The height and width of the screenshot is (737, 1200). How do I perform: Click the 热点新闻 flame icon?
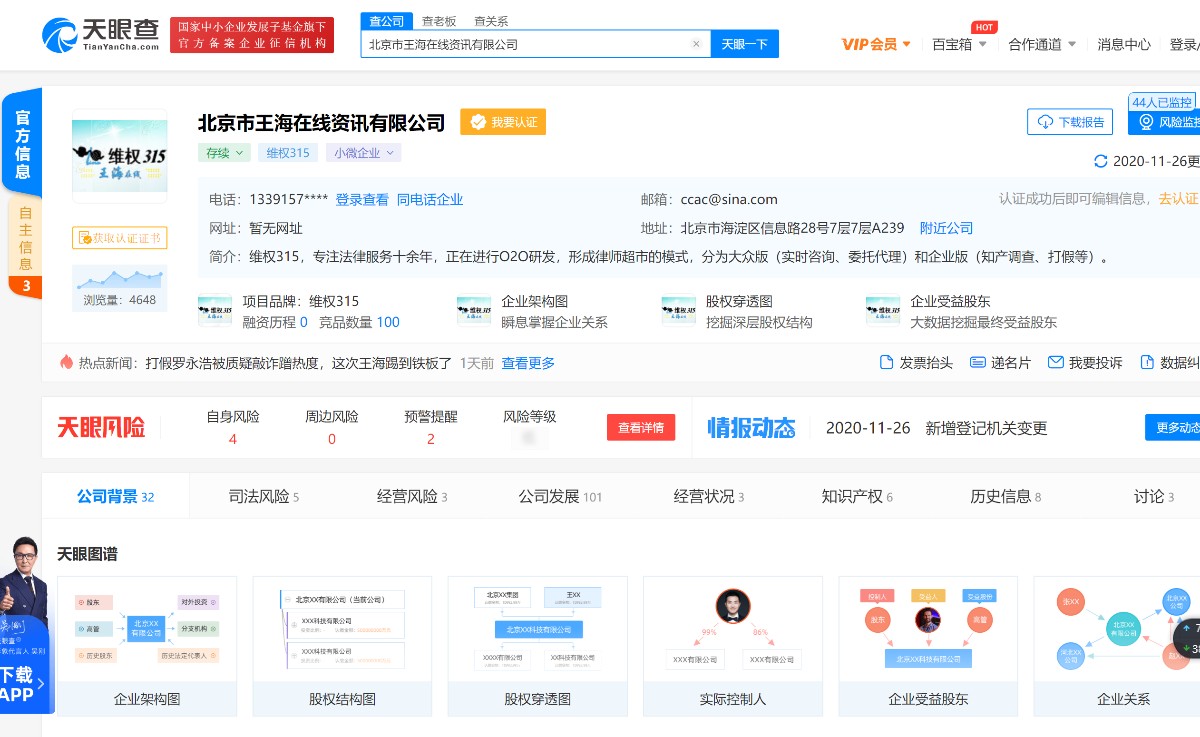coord(67,362)
